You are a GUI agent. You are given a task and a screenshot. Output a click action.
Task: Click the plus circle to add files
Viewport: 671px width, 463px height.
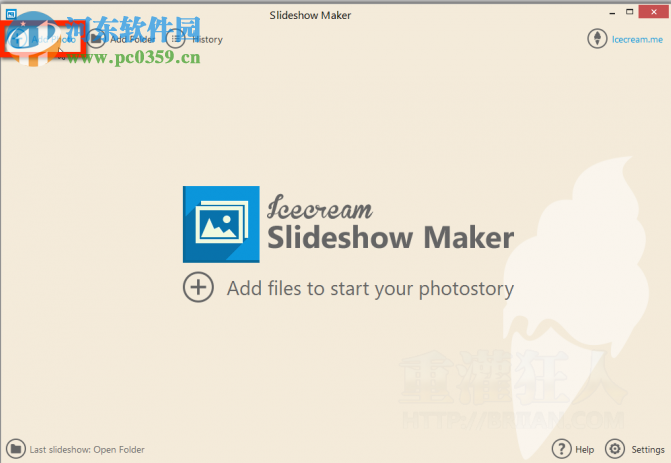(x=198, y=287)
